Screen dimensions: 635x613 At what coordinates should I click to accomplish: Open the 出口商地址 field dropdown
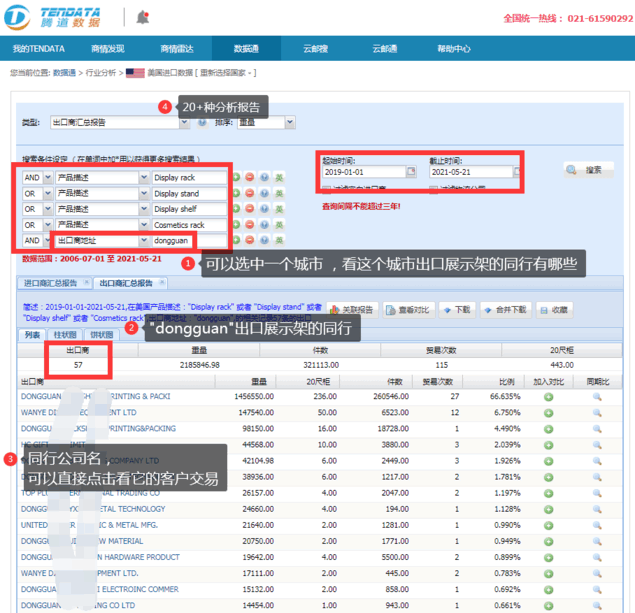pyautogui.click(x=144, y=240)
